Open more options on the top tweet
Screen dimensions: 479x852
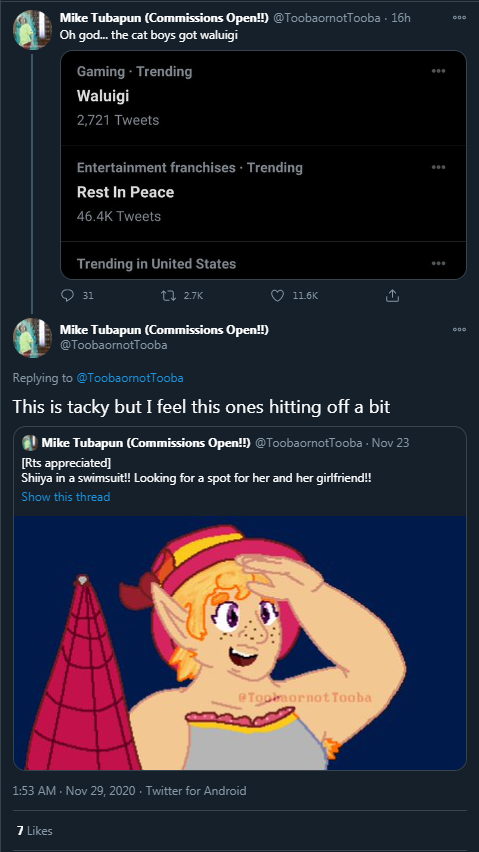(459, 17)
